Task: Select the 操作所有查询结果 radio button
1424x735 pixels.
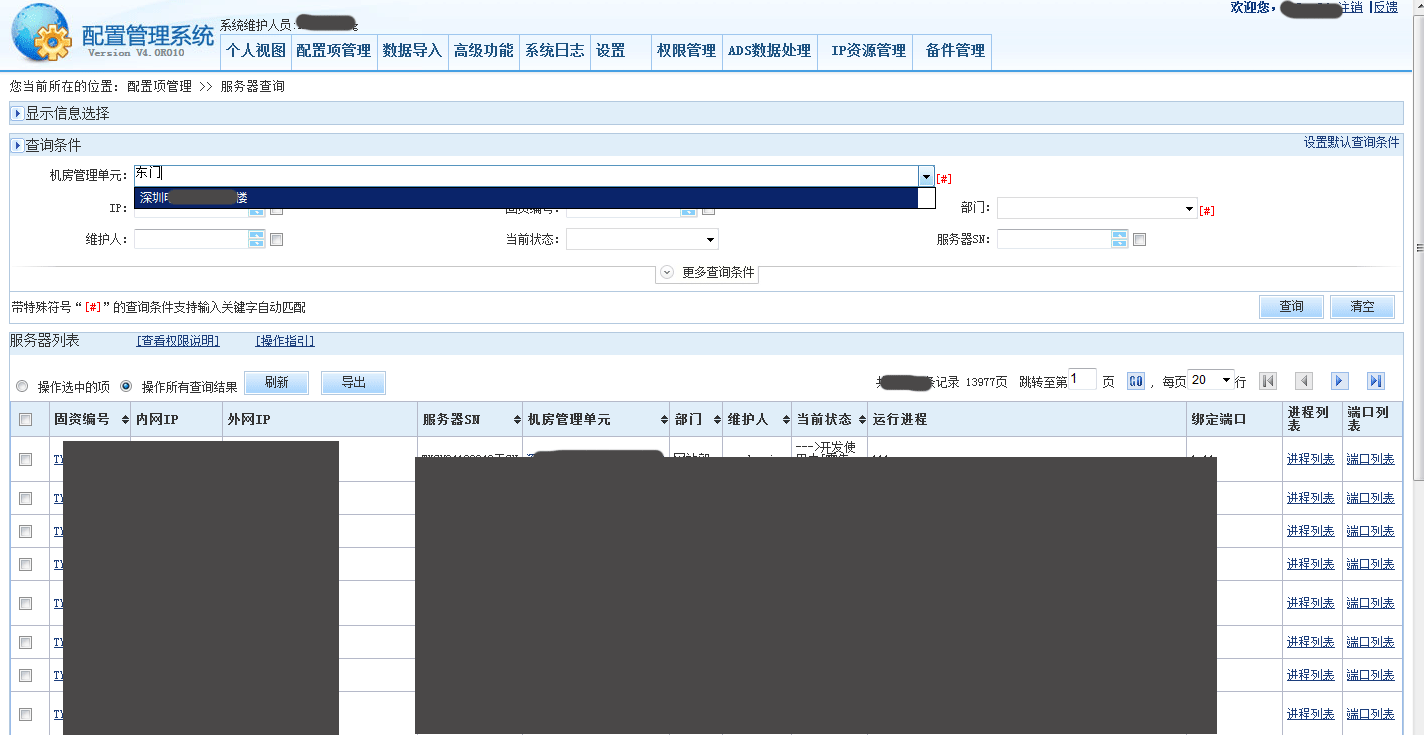Action: [126, 386]
